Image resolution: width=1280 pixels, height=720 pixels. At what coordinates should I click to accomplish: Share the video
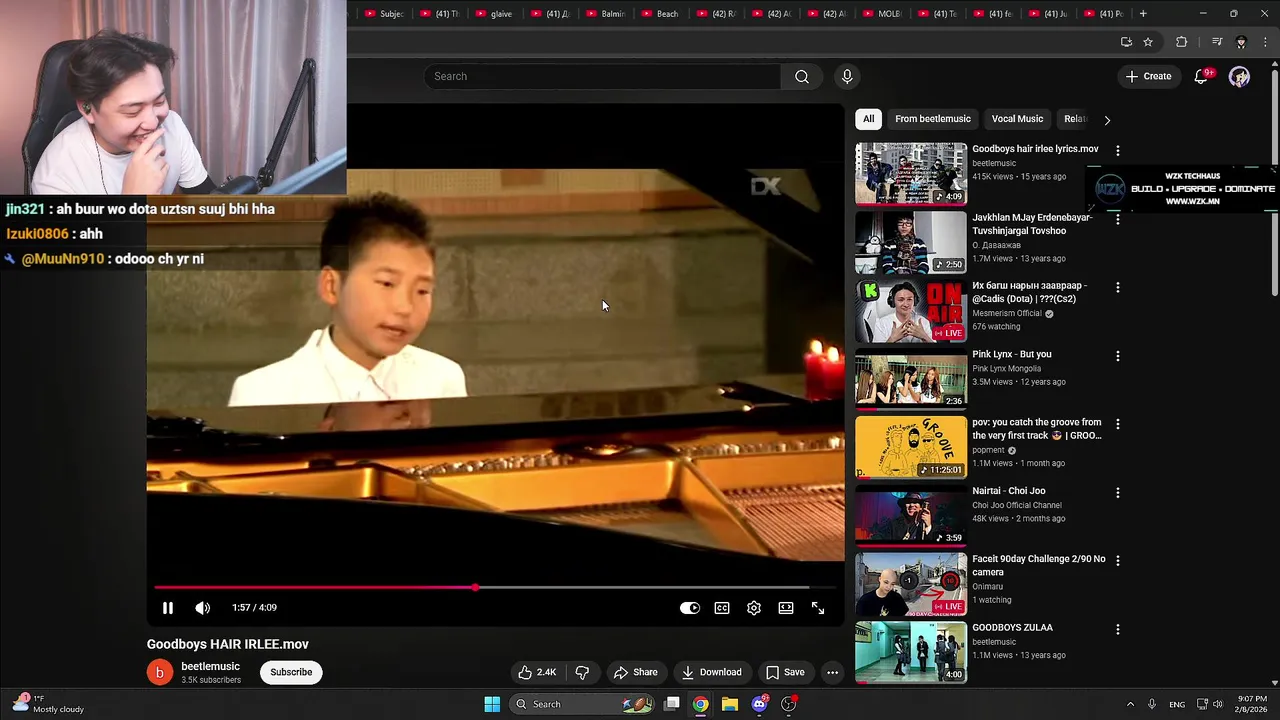pos(636,672)
